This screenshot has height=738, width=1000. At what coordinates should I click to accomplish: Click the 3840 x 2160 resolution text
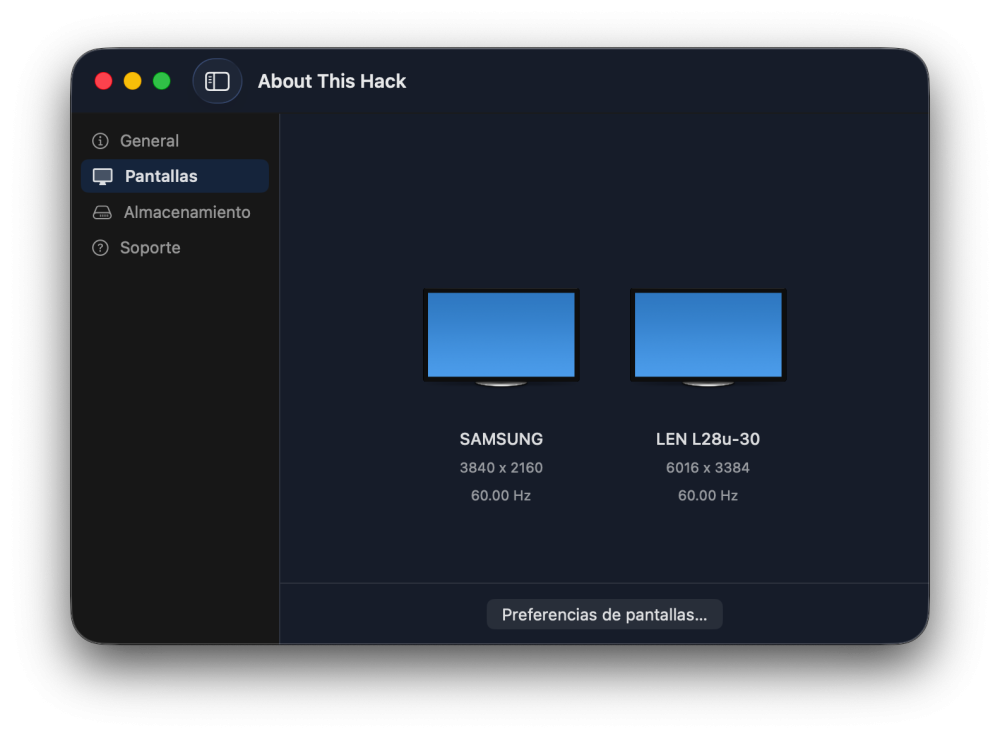pos(501,468)
